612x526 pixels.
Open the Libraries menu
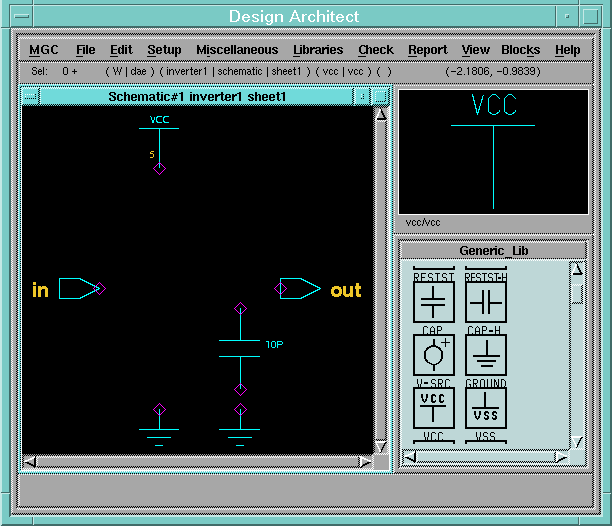point(318,50)
